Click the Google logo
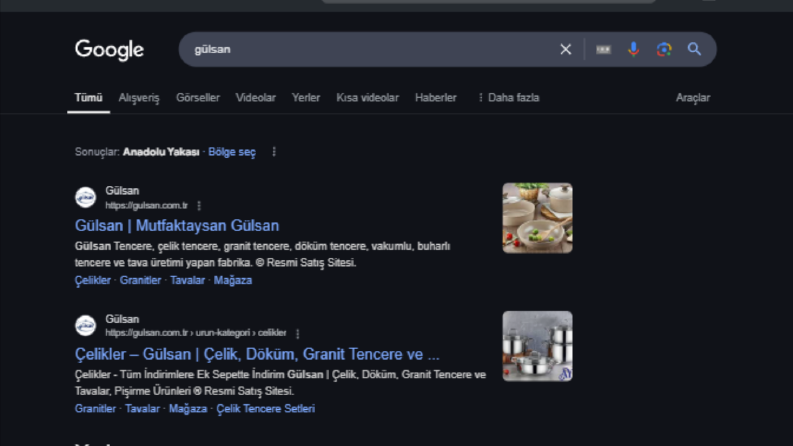Screen dimensions: 793x446 click(109, 50)
